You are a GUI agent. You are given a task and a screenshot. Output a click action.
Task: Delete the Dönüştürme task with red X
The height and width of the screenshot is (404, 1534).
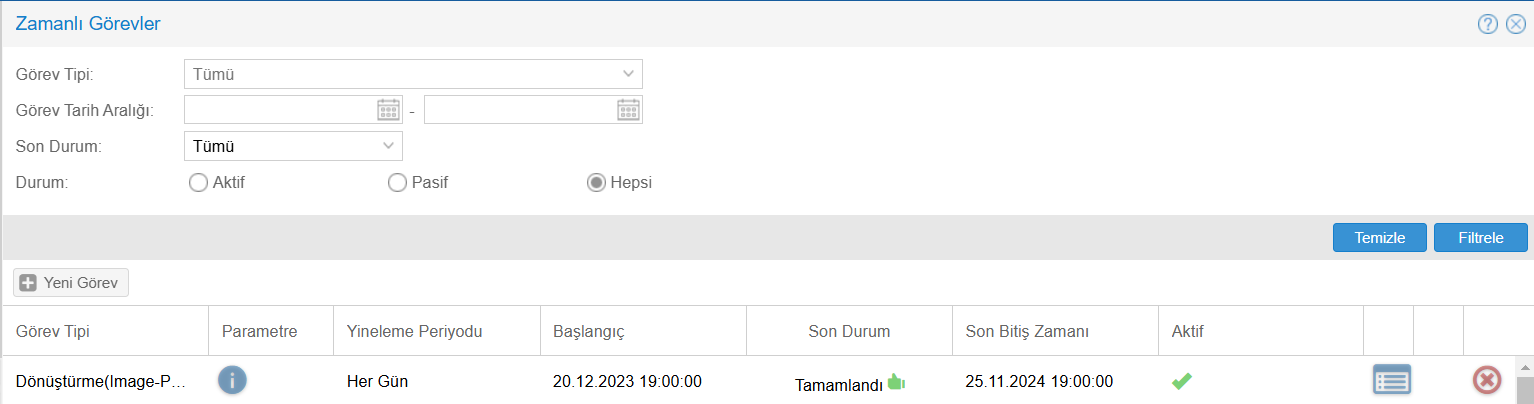point(1487,380)
